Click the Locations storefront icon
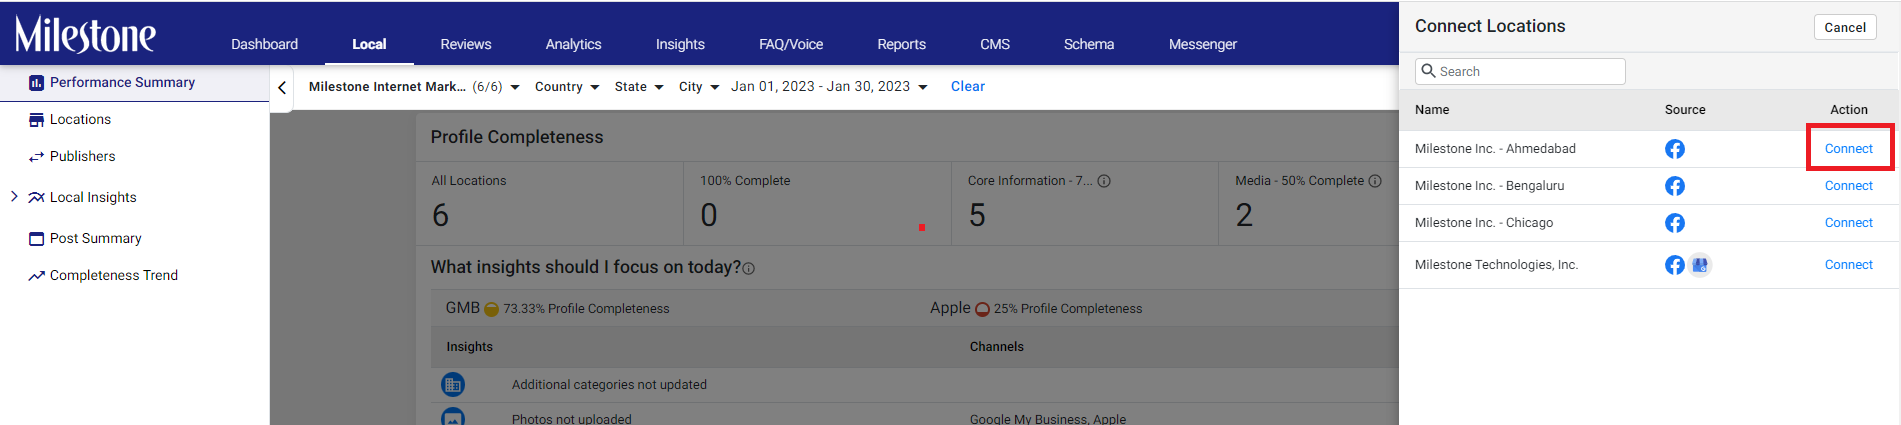The image size is (1901, 425). (36, 120)
